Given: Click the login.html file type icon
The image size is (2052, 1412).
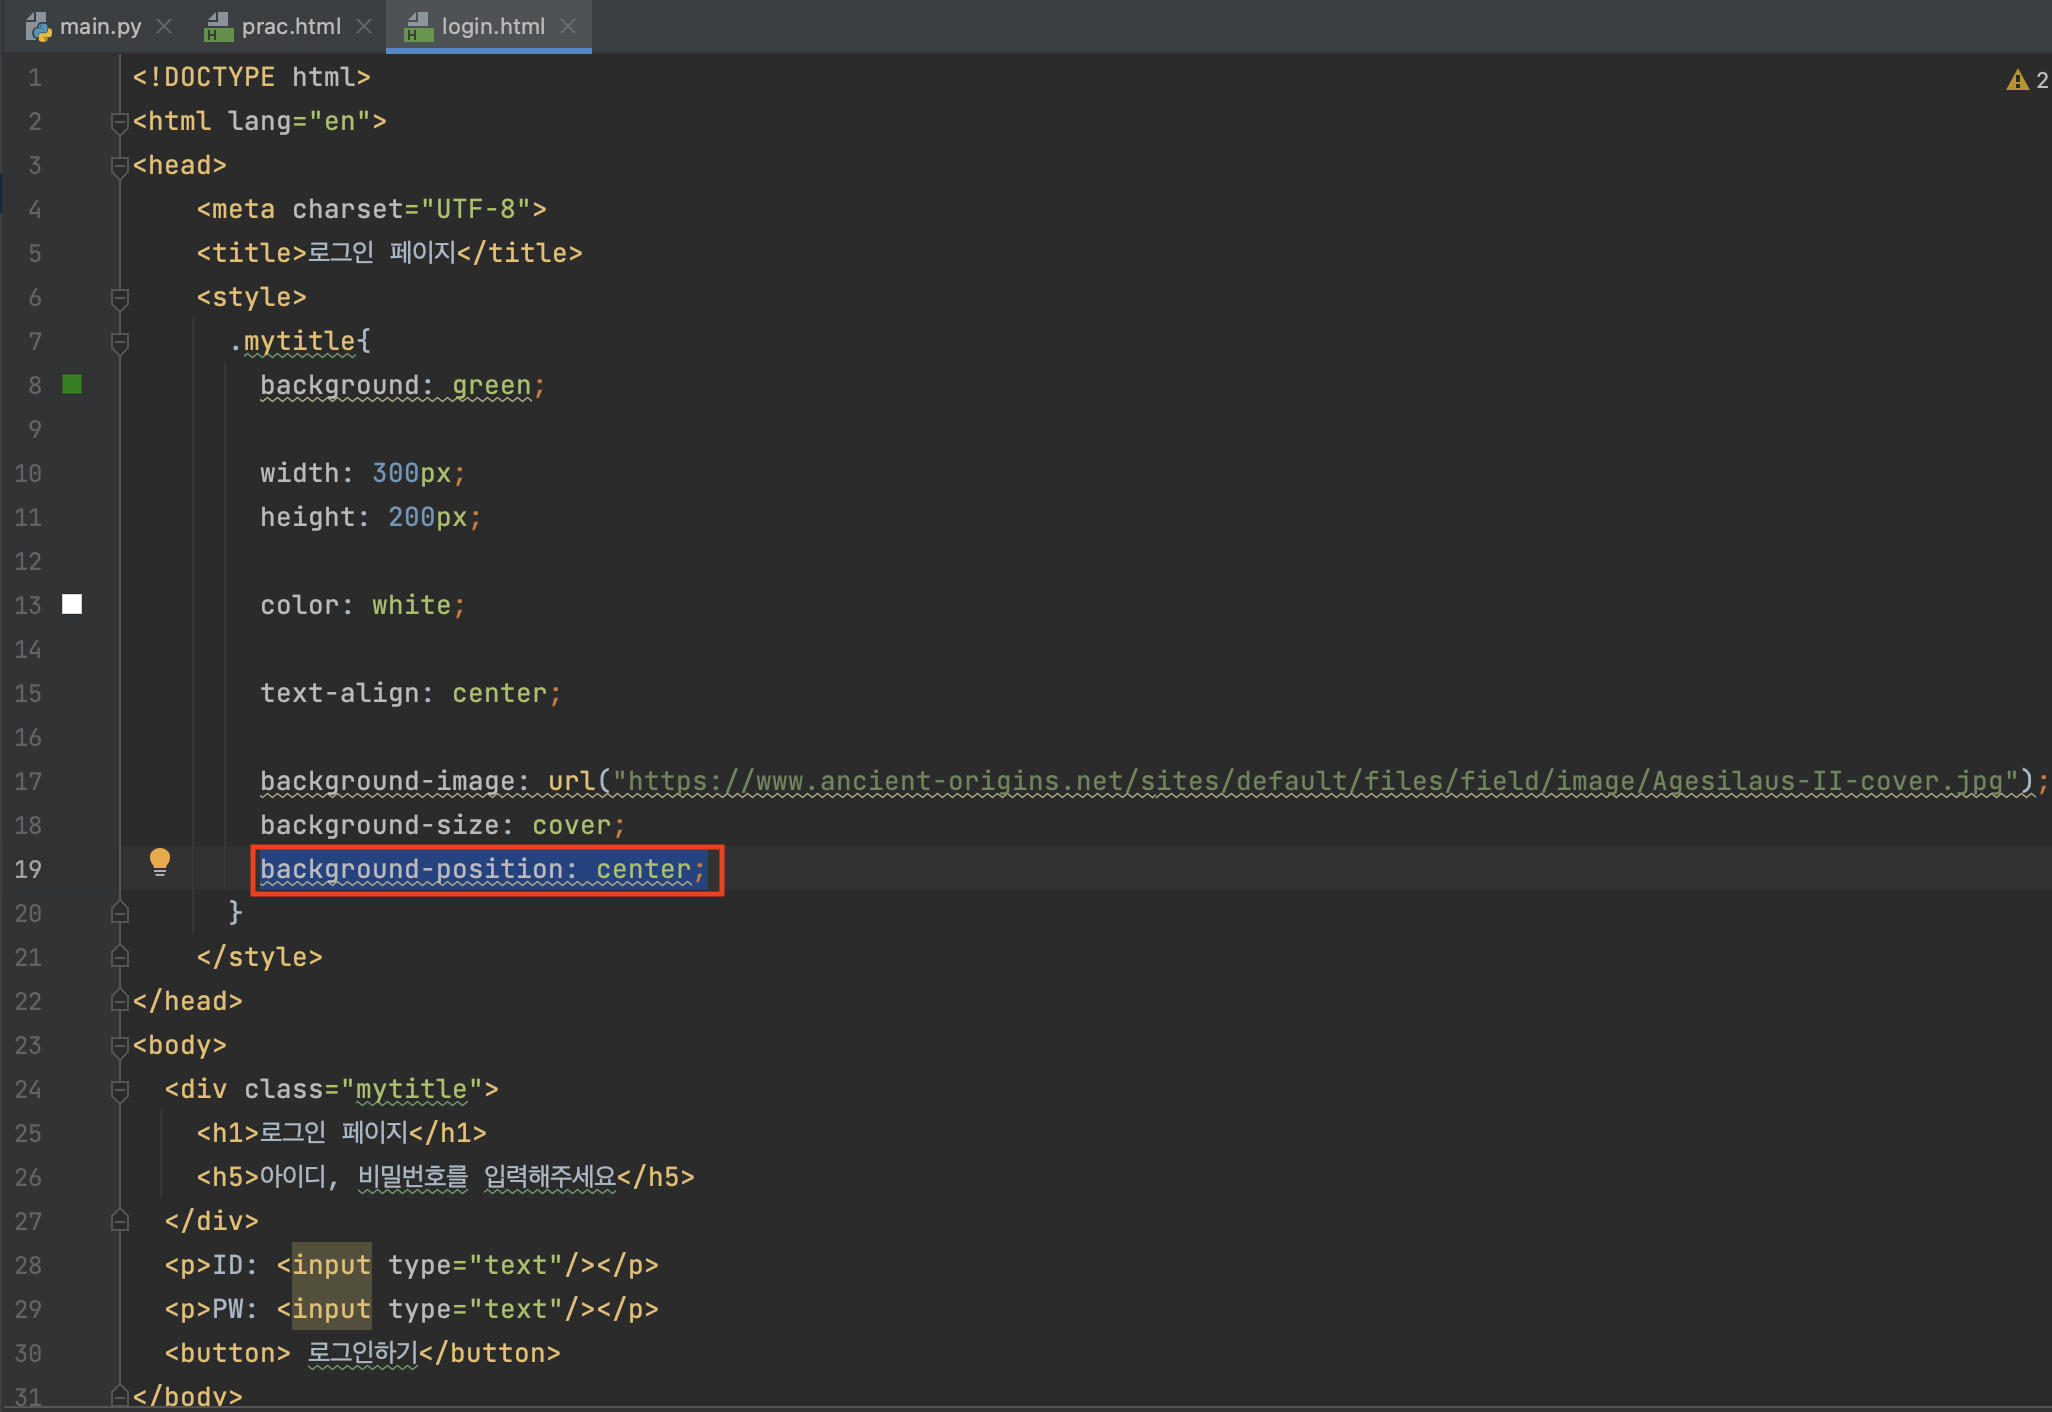Looking at the screenshot, I should point(418,27).
